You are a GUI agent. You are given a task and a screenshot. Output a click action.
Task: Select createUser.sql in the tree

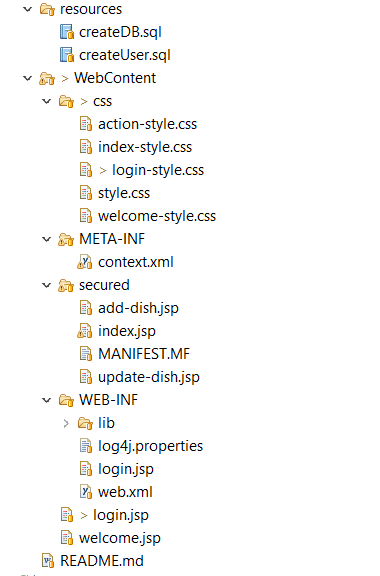[x=125, y=55]
